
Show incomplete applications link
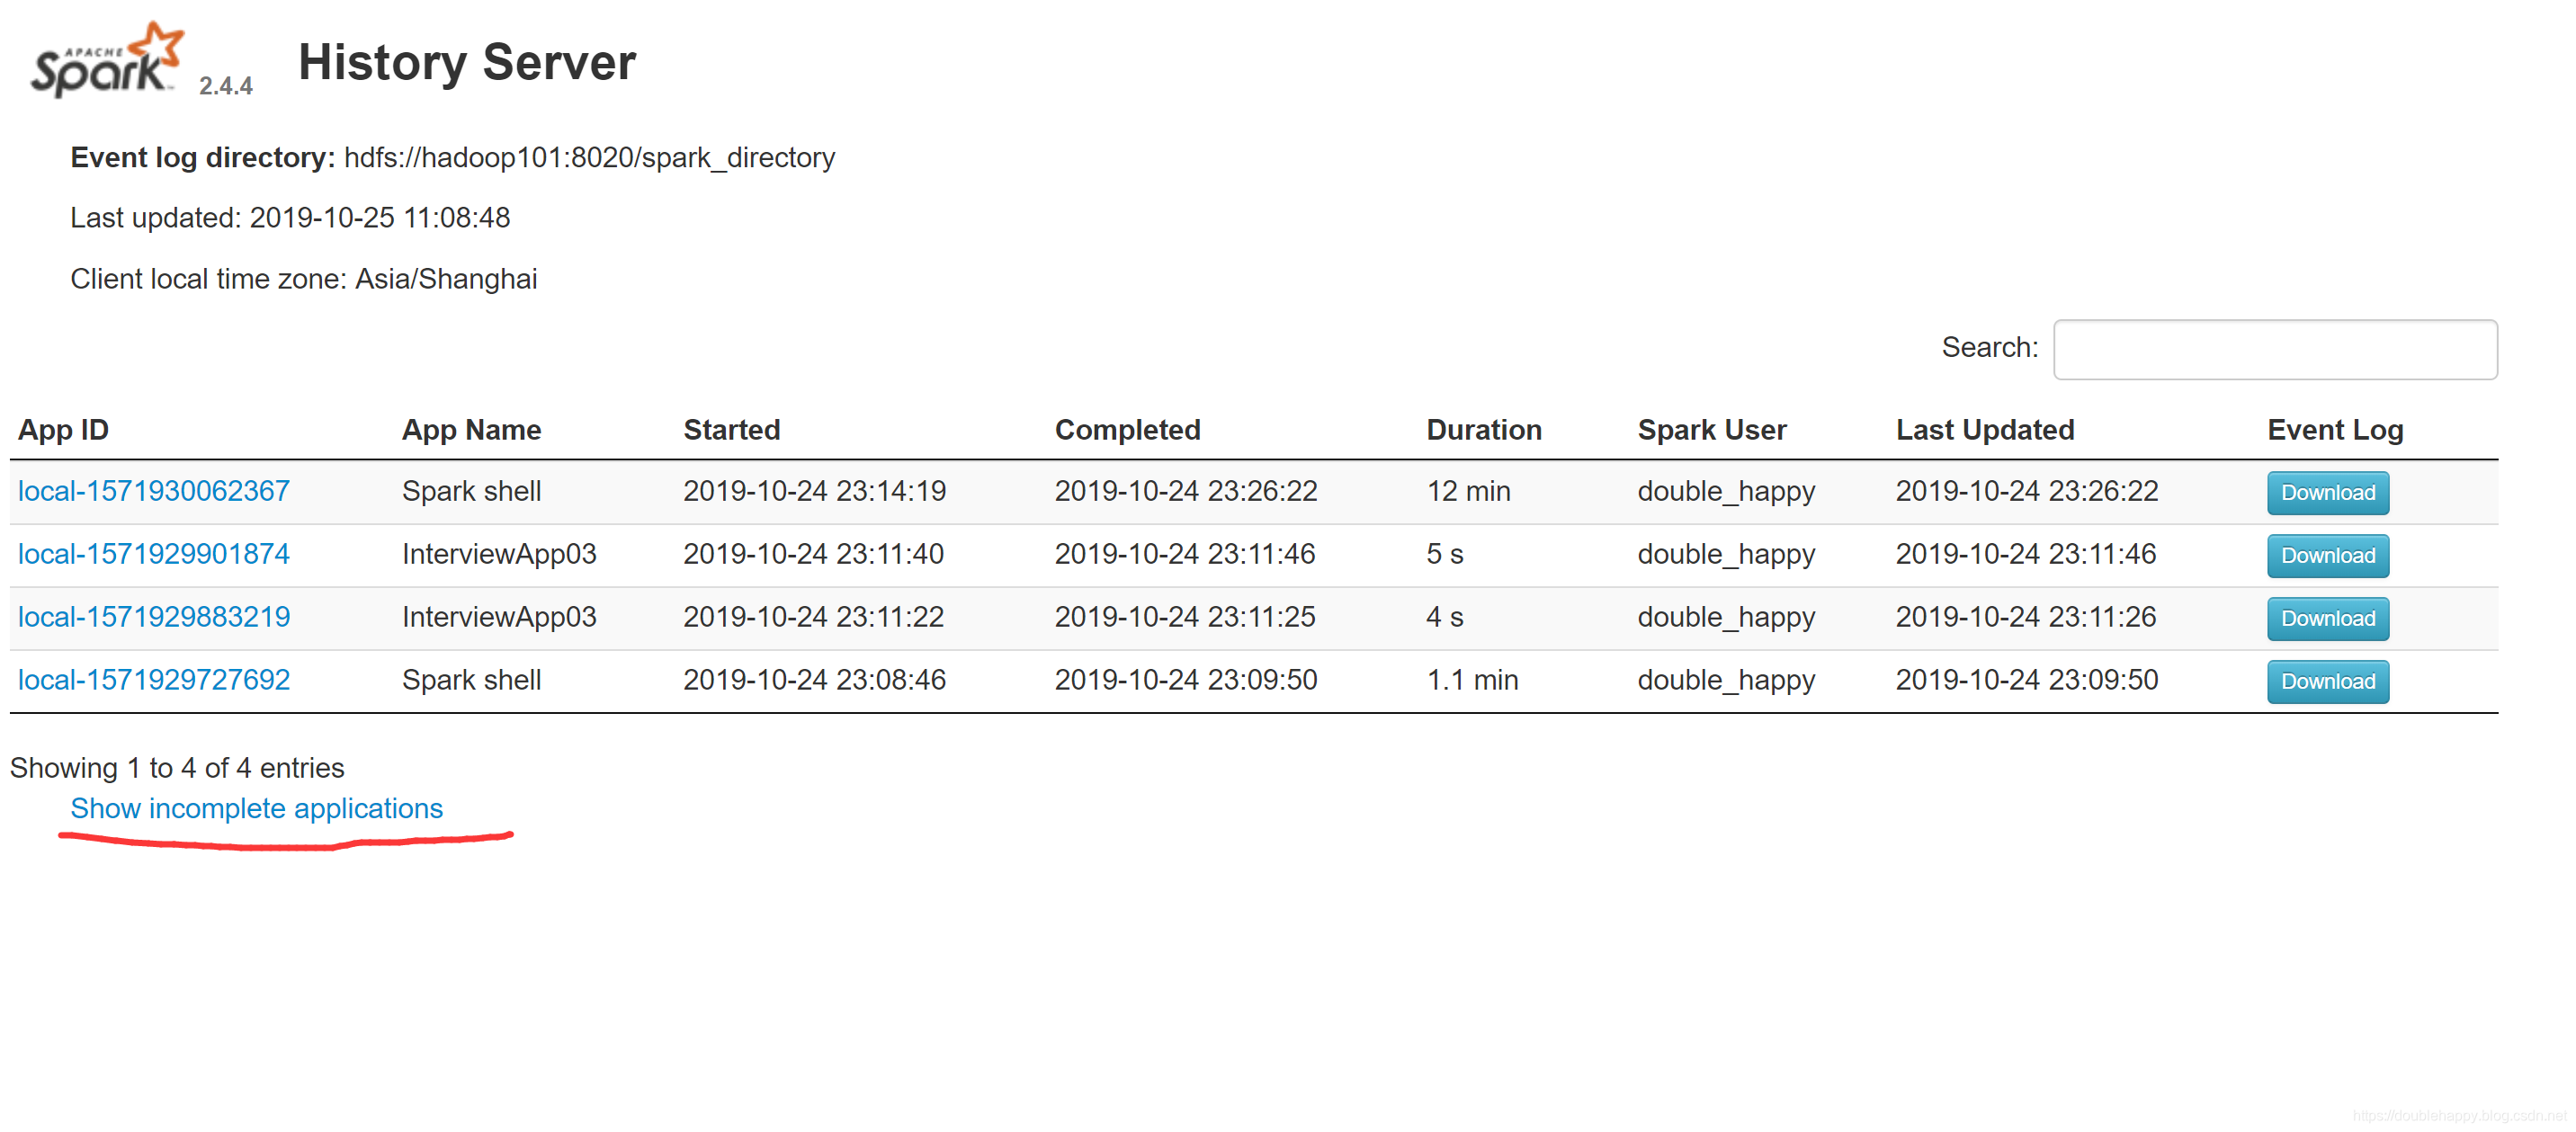coord(256,808)
